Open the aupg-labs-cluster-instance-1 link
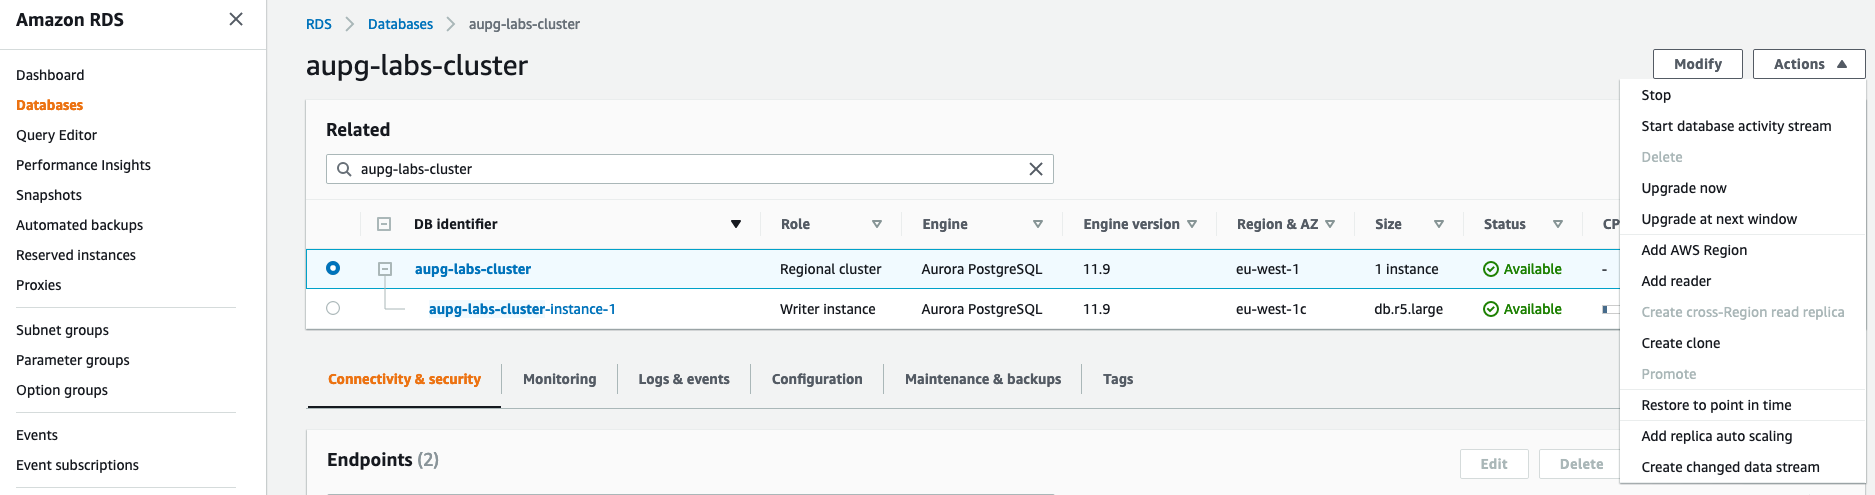This screenshot has height=495, width=1875. click(x=522, y=309)
